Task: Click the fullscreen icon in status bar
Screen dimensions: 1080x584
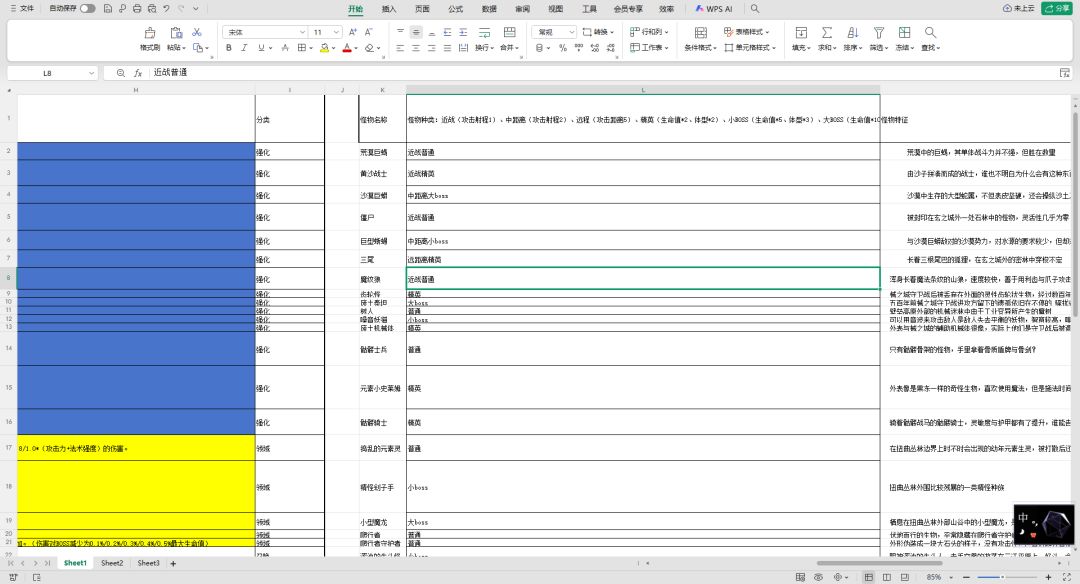Action: pos(1068,576)
